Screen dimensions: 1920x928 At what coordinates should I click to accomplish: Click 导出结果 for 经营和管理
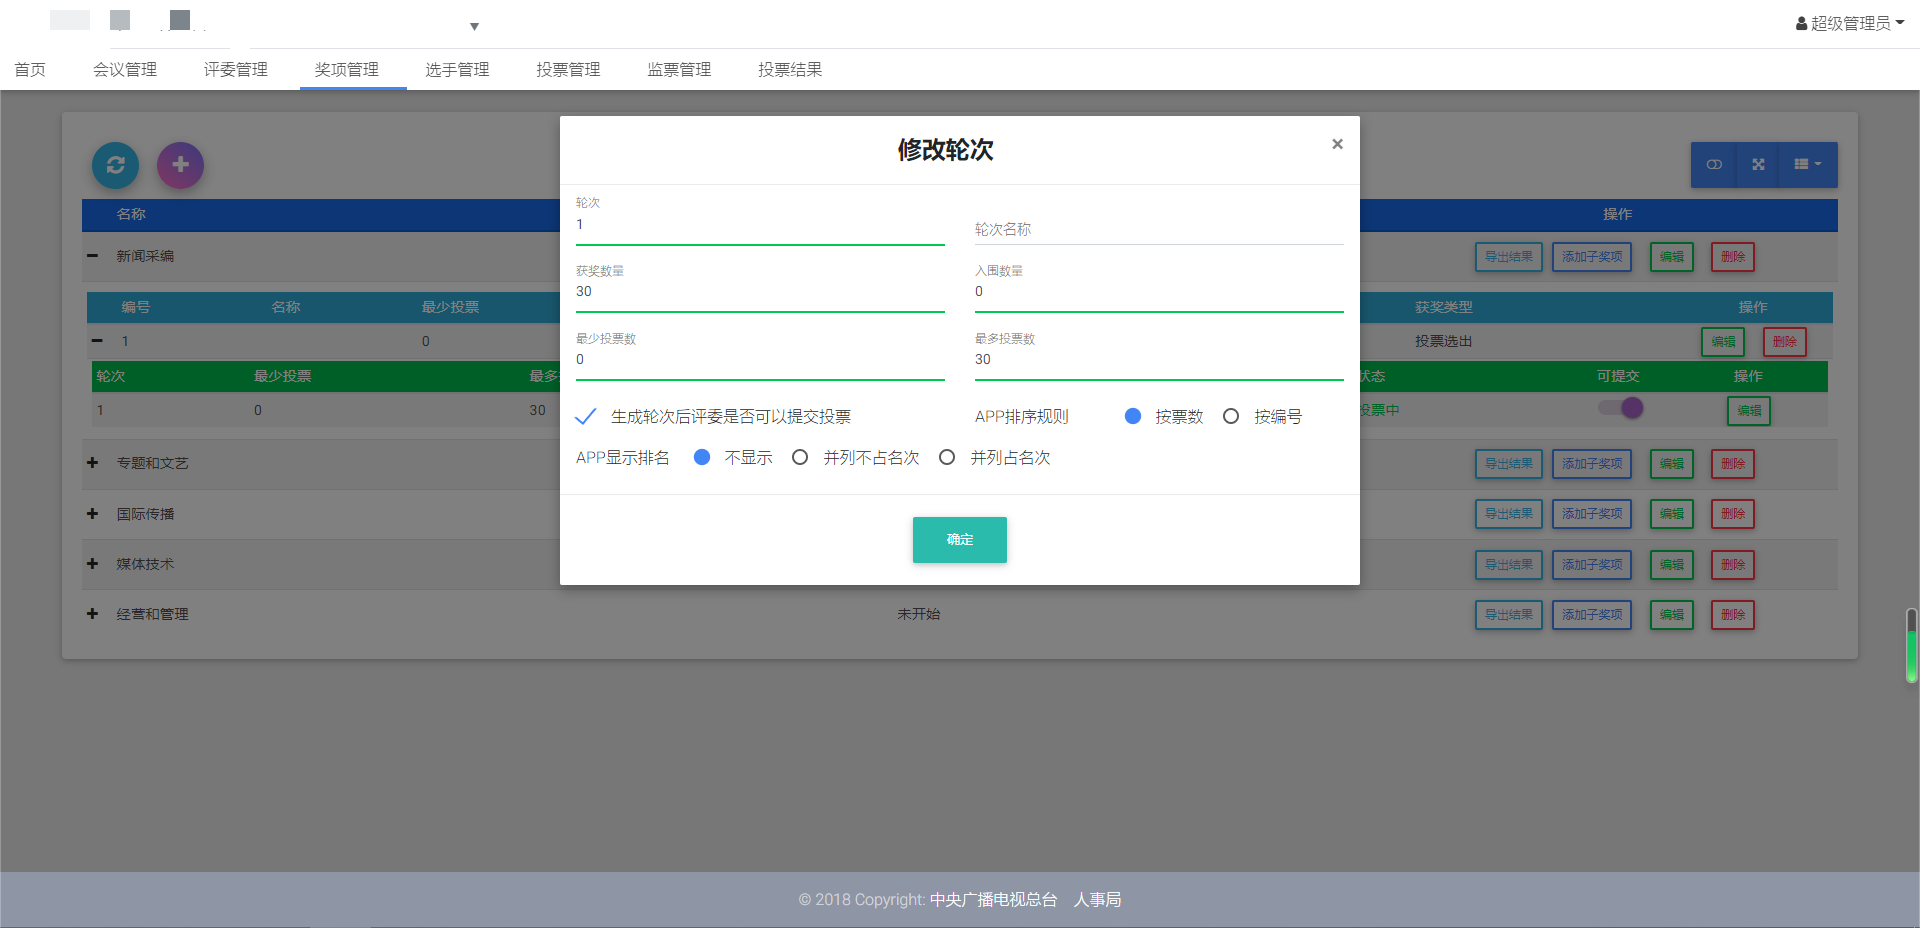[x=1509, y=615]
